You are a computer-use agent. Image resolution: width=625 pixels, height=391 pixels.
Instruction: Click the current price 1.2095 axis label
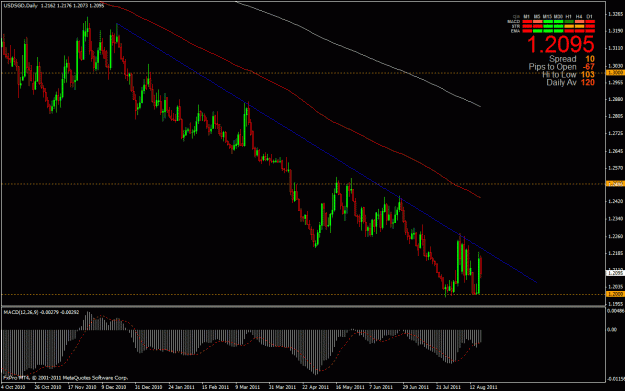[615, 273]
